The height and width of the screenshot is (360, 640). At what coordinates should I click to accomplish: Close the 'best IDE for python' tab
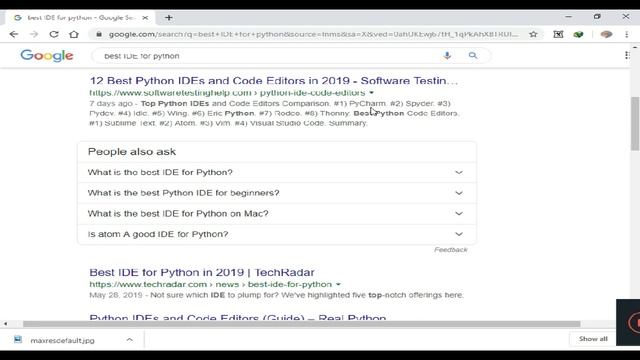coord(145,18)
